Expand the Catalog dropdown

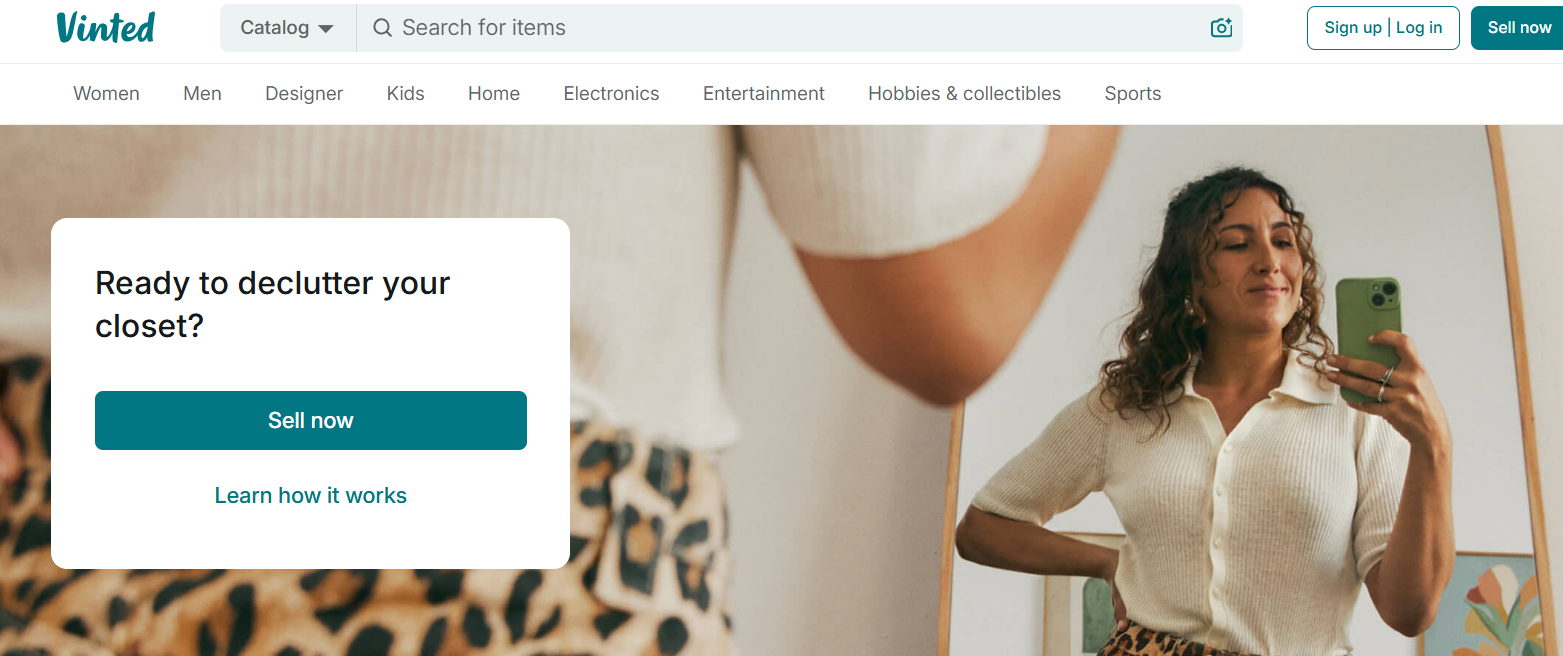(x=288, y=28)
